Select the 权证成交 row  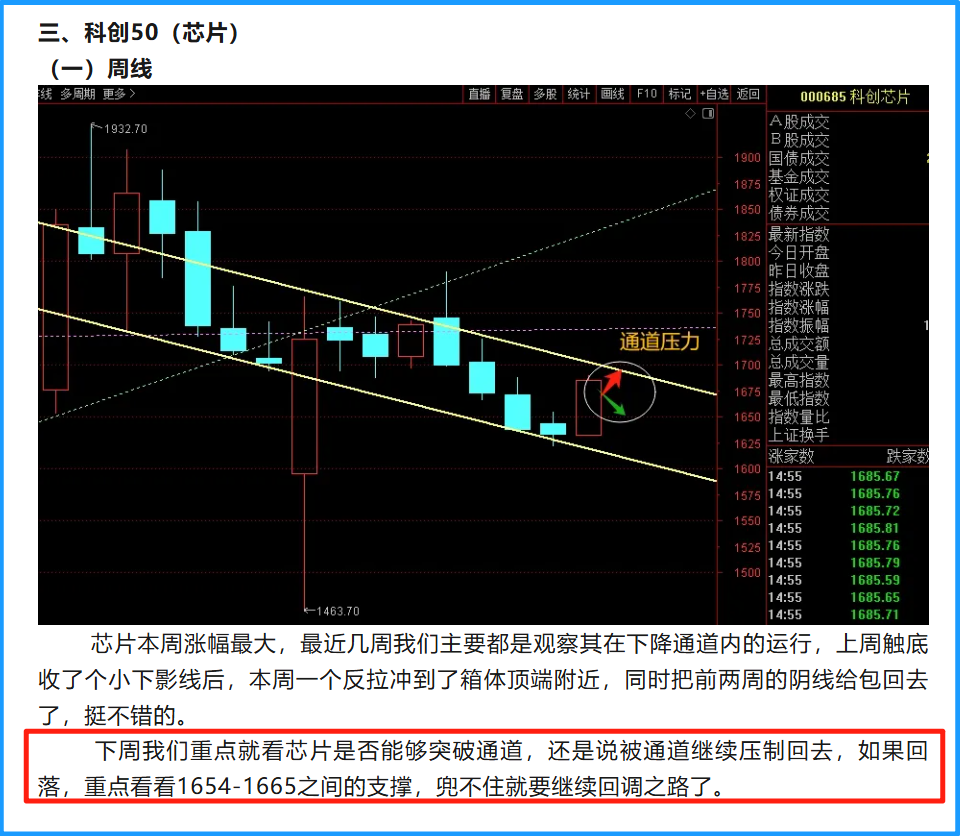800,195
